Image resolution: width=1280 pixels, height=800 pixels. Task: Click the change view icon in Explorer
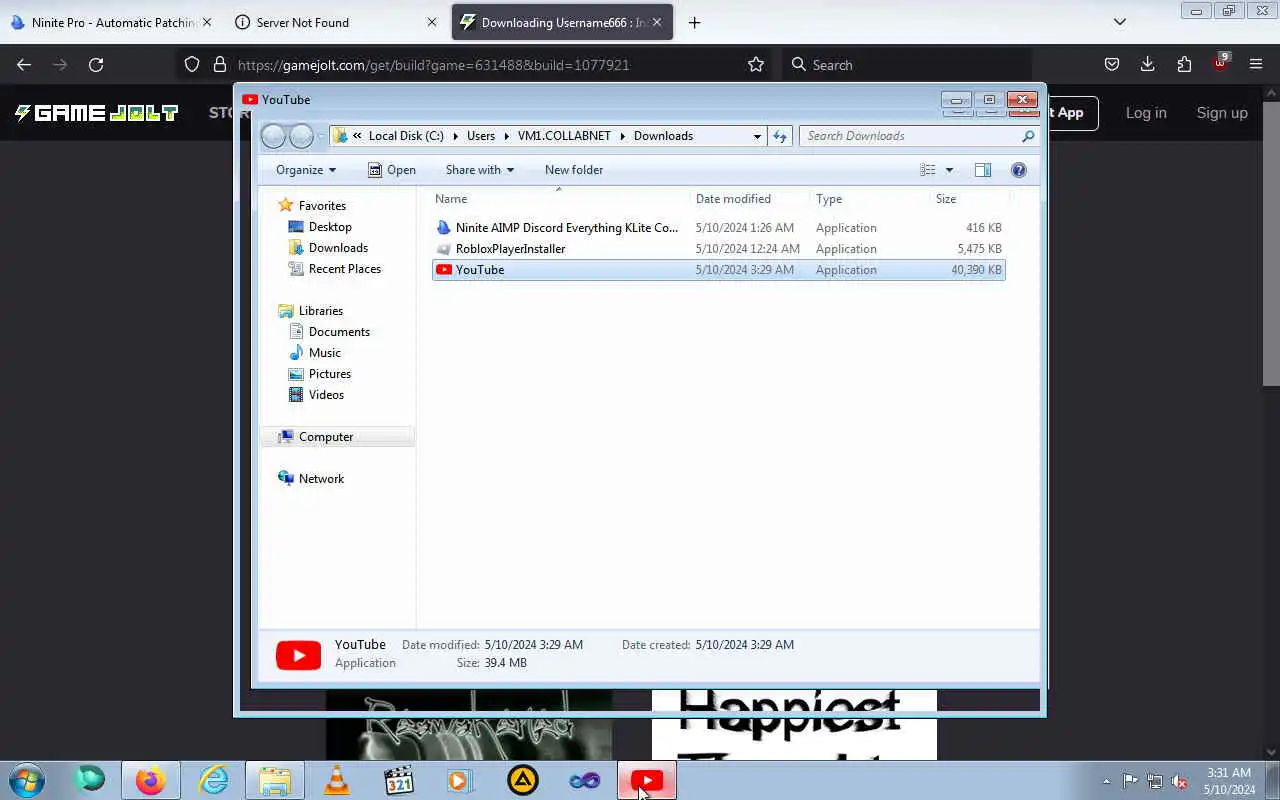[x=928, y=170]
